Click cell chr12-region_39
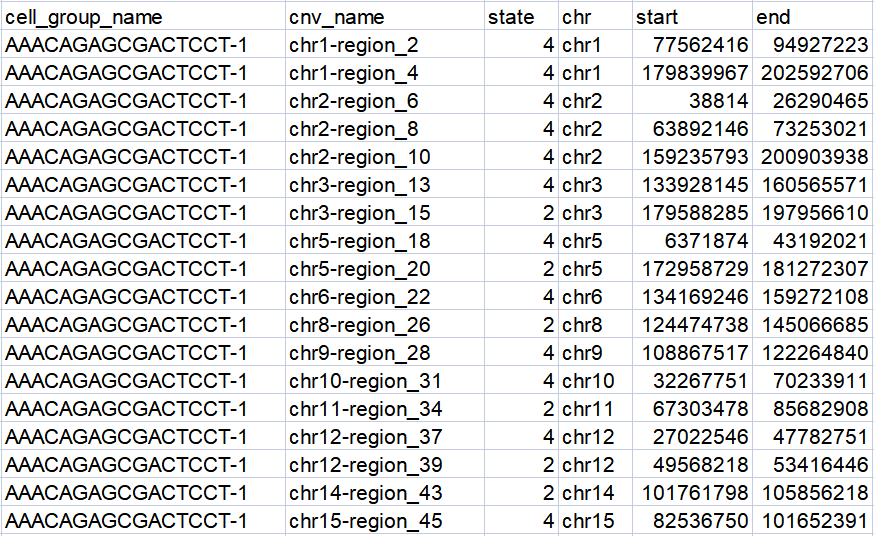Image resolution: width=874 pixels, height=536 pixels. click(385, 464)
